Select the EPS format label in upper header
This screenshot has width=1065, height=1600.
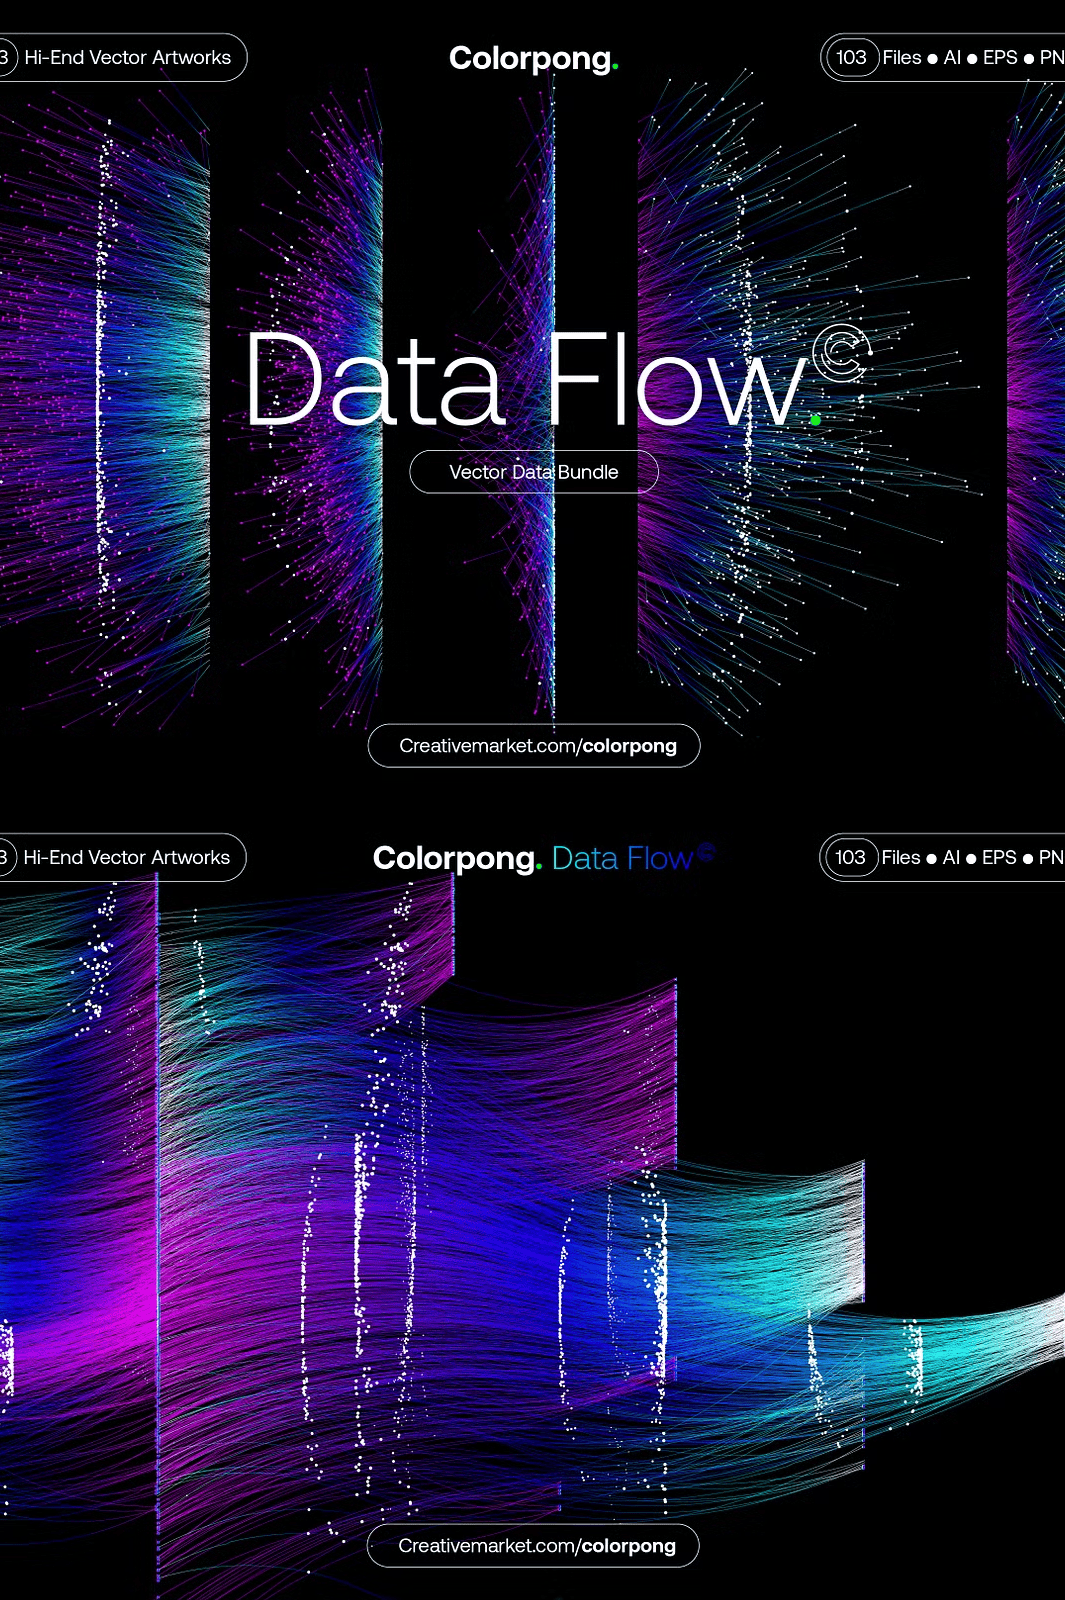tap(1000, 58)
